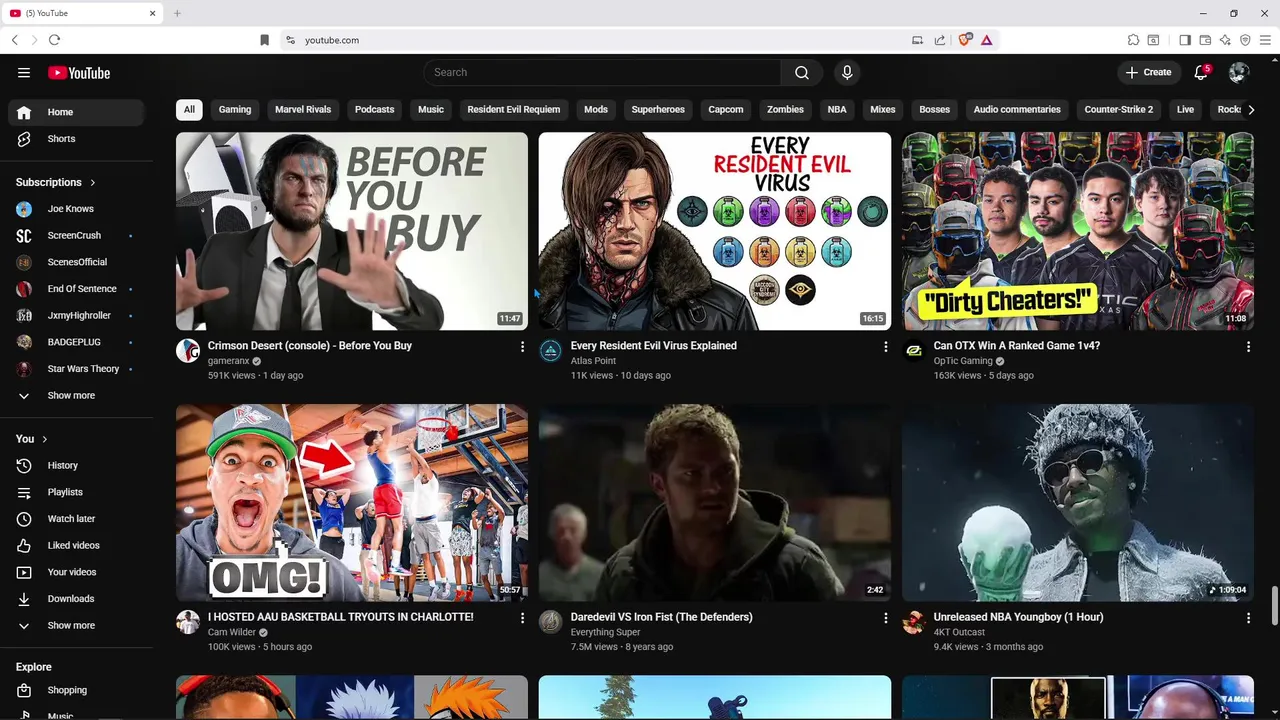
Task: Open Watch later in the sidebar
Action: tap(76, 519)
